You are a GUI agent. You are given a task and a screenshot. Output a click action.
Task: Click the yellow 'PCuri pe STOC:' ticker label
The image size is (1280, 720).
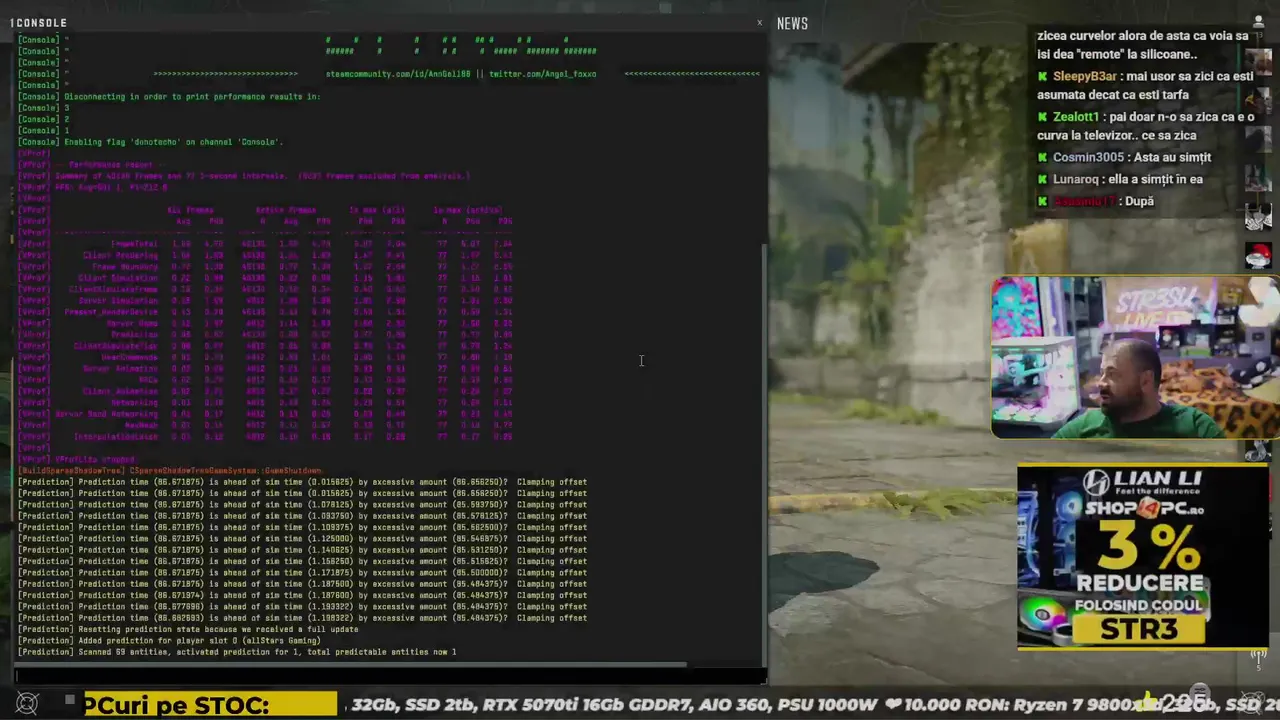(210, 705)
